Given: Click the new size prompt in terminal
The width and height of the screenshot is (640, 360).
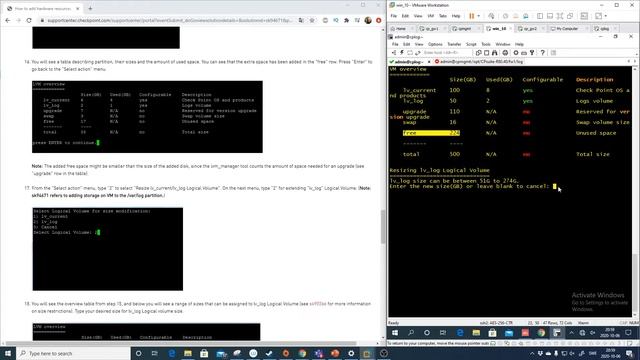Looking at the screenshot, I should coord(469,187).
